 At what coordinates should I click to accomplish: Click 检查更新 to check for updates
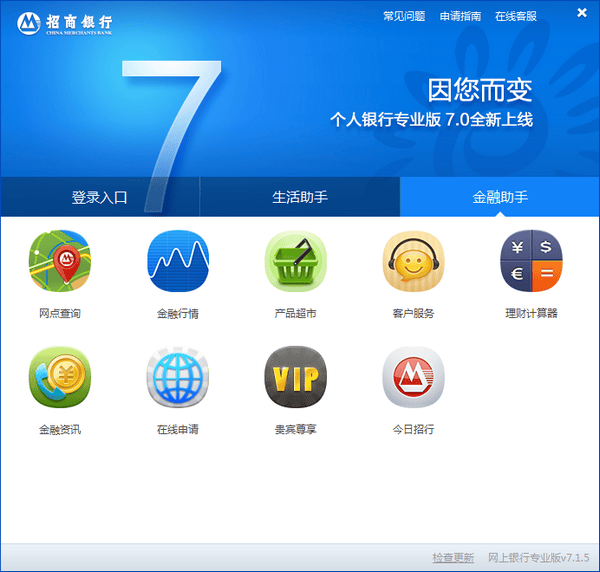[453, 557]
